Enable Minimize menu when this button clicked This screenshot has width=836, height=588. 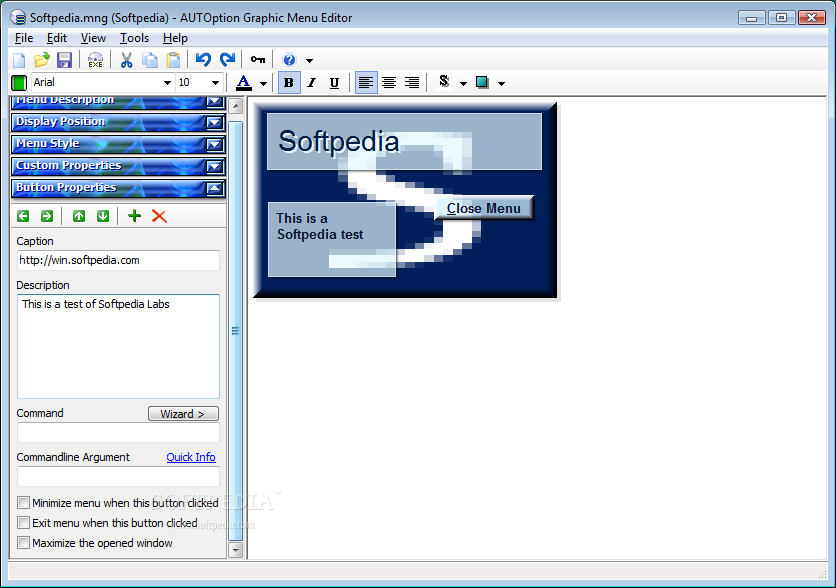pyautogui.click(x=23, y=503)
